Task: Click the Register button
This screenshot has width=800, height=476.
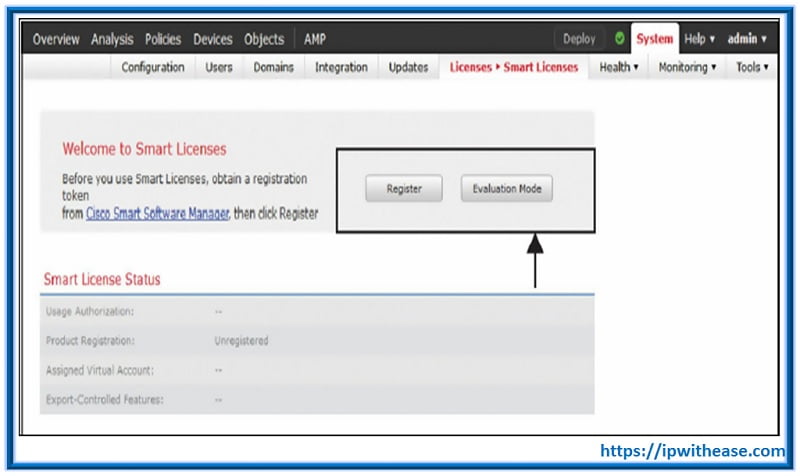Action: click(x=404, y=188)
